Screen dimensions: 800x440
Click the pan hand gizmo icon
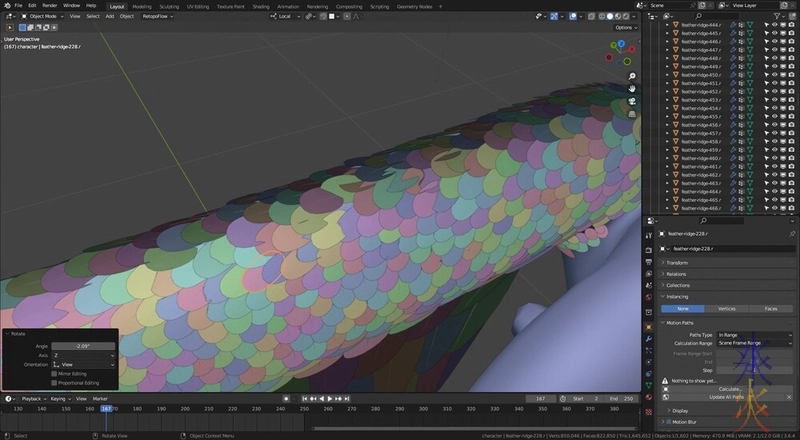click(632, 88)
